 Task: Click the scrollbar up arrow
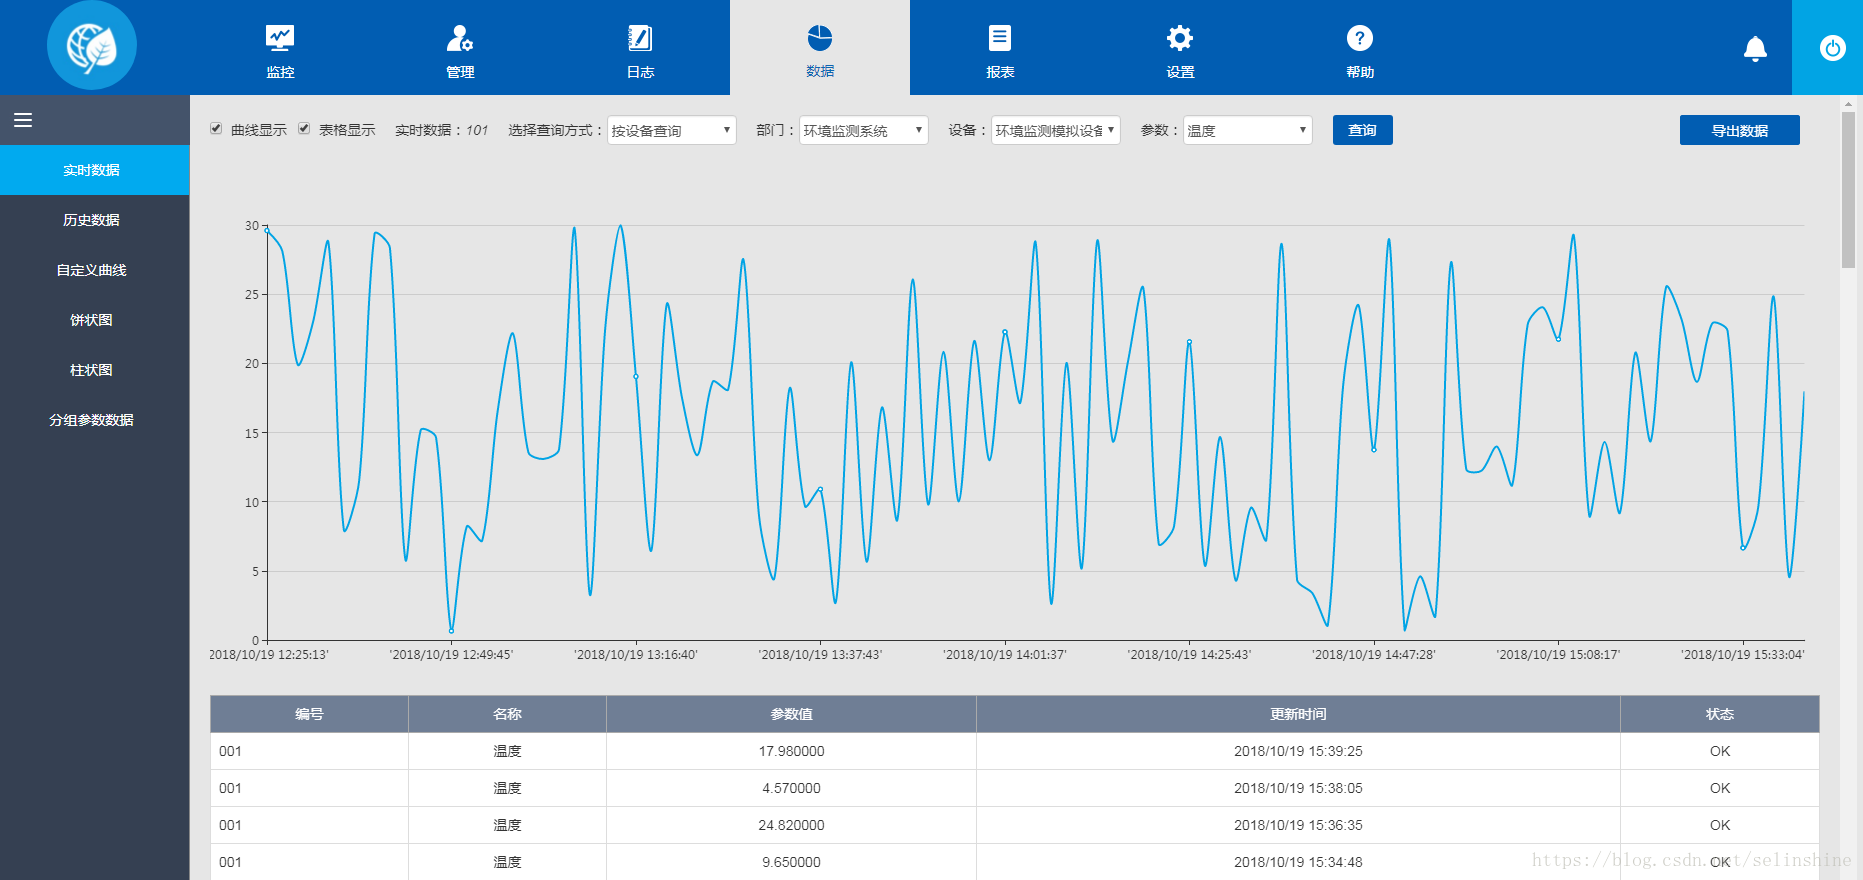coord(1848,103)
